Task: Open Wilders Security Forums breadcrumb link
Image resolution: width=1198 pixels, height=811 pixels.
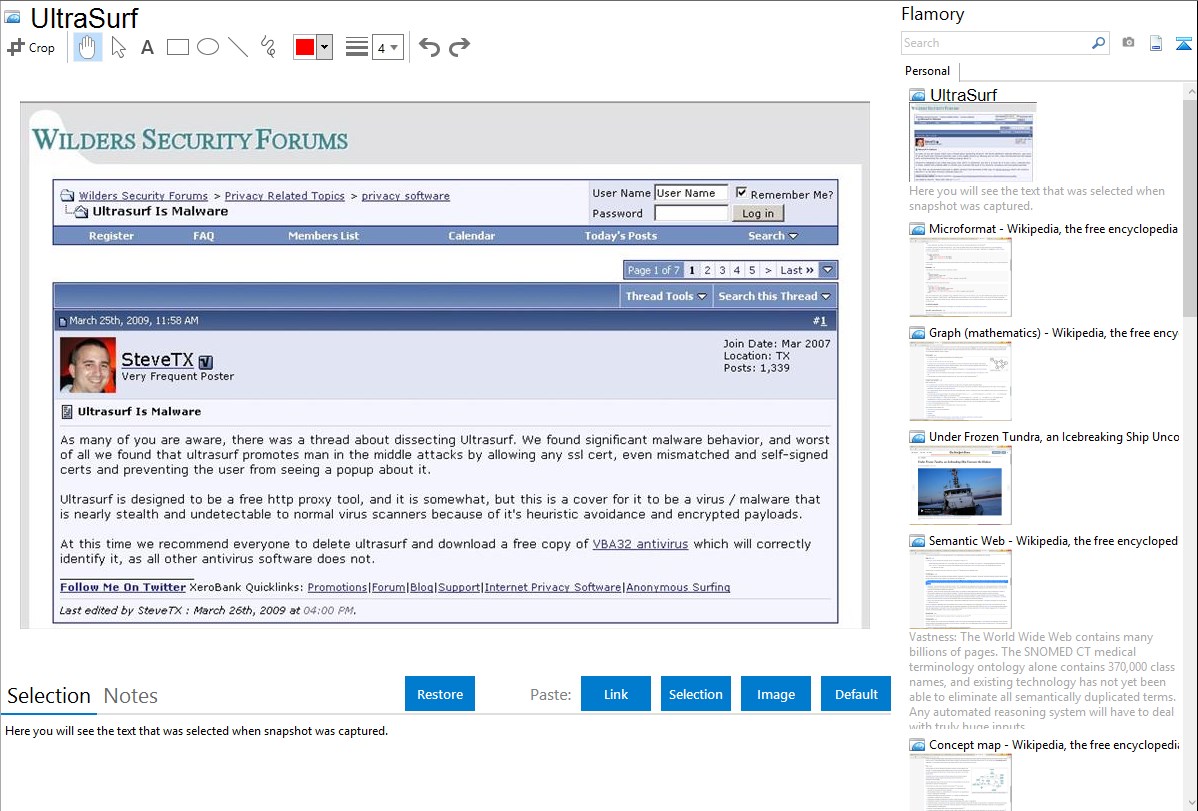Action: click(x=143, y=196)
